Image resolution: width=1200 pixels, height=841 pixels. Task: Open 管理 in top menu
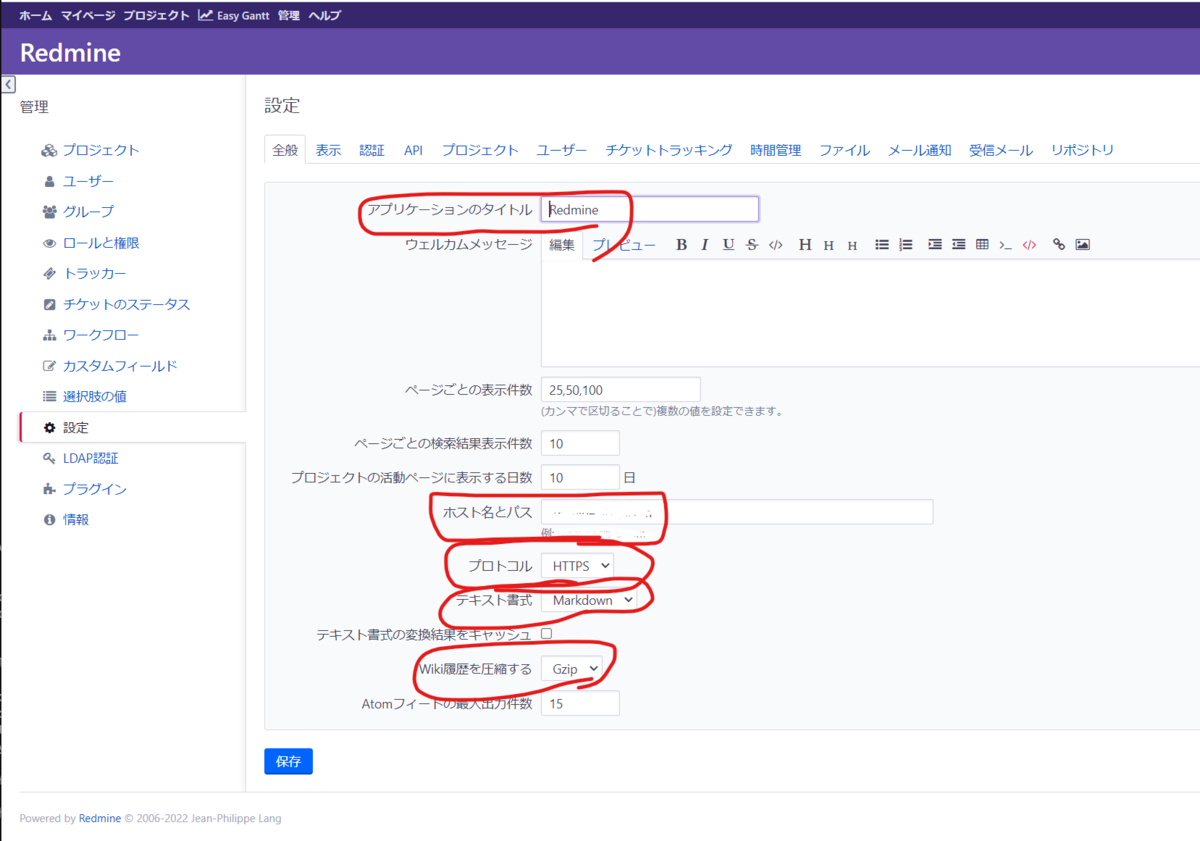[288, 15]
